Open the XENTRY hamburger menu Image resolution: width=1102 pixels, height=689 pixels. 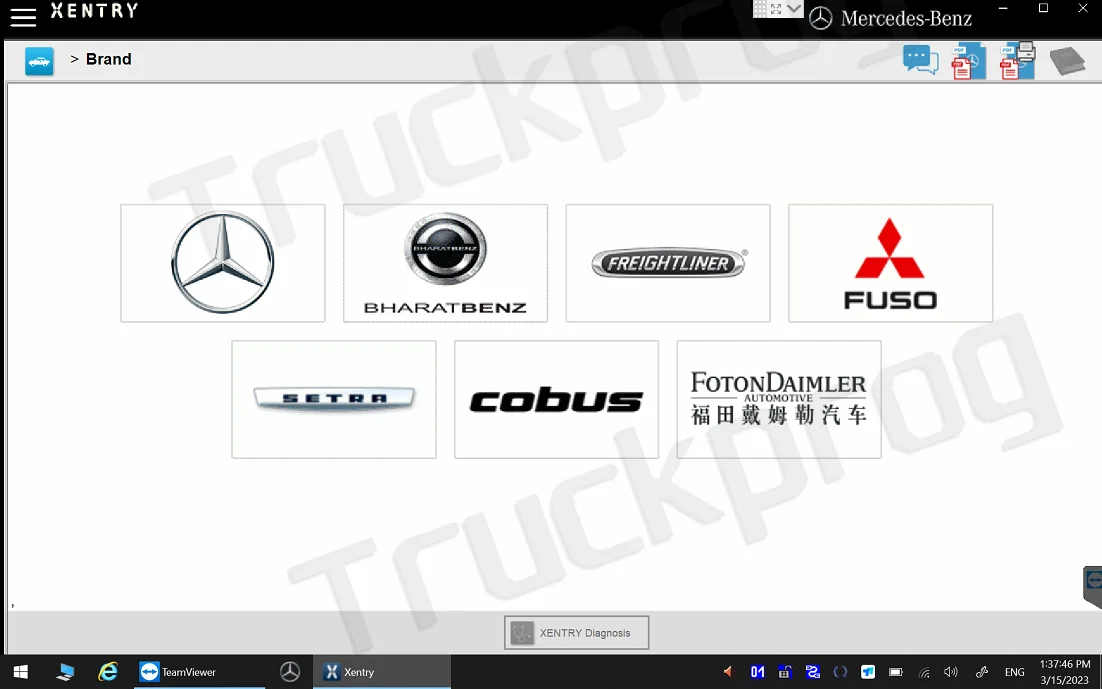tap(22, 18)
